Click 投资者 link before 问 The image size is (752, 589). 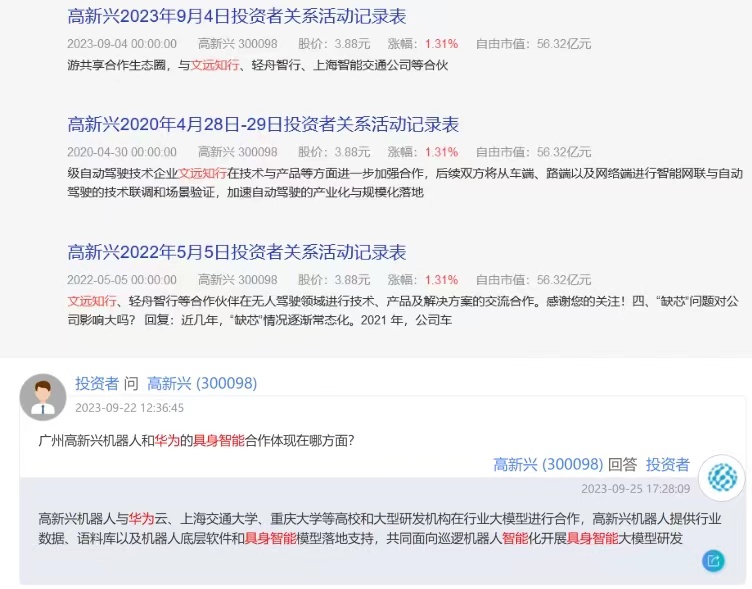(97, 383)
